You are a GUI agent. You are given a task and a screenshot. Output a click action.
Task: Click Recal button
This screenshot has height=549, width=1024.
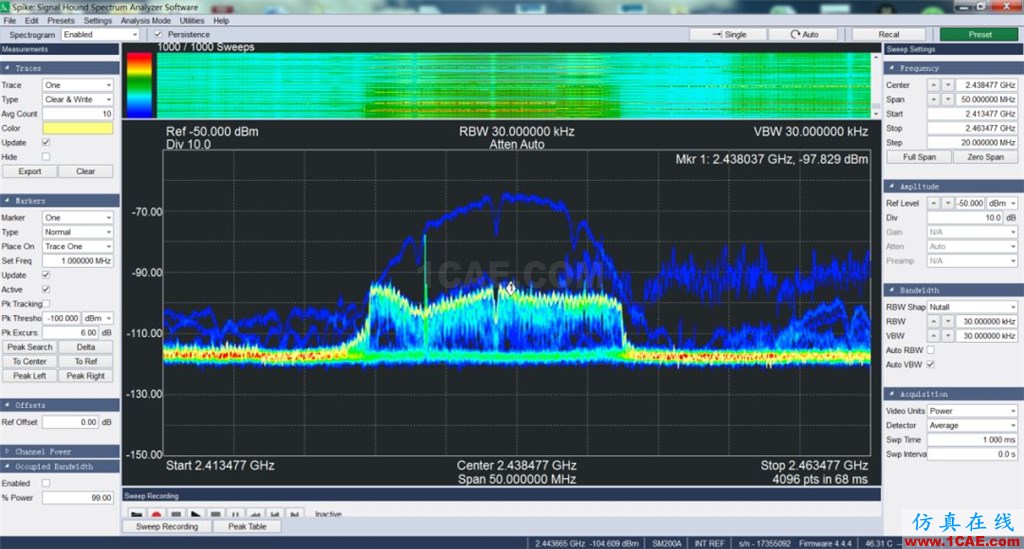pos(888,34)
